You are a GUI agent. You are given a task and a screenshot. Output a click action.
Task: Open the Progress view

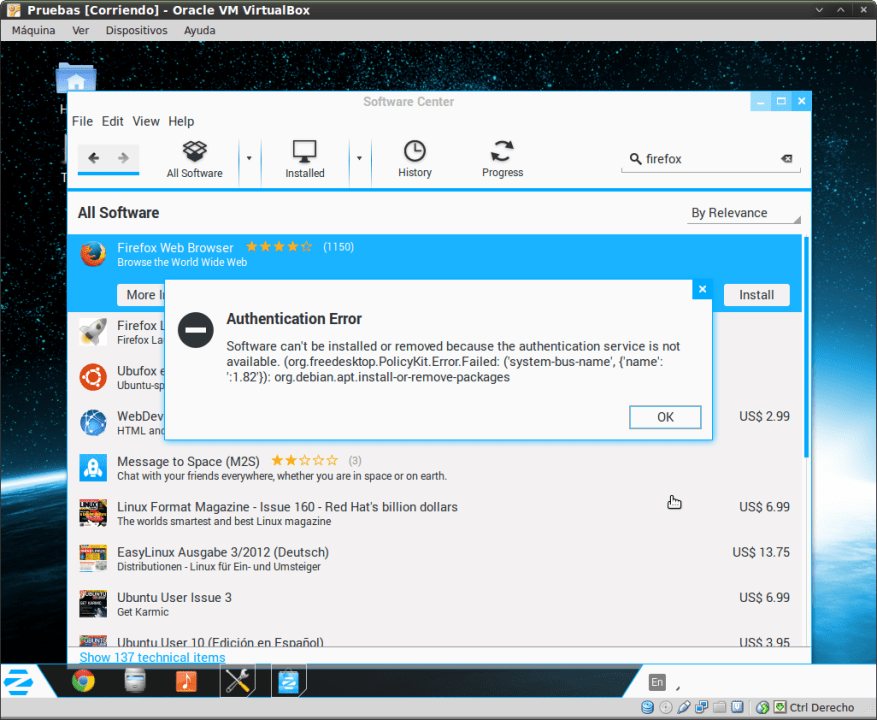tap(502, 159)
